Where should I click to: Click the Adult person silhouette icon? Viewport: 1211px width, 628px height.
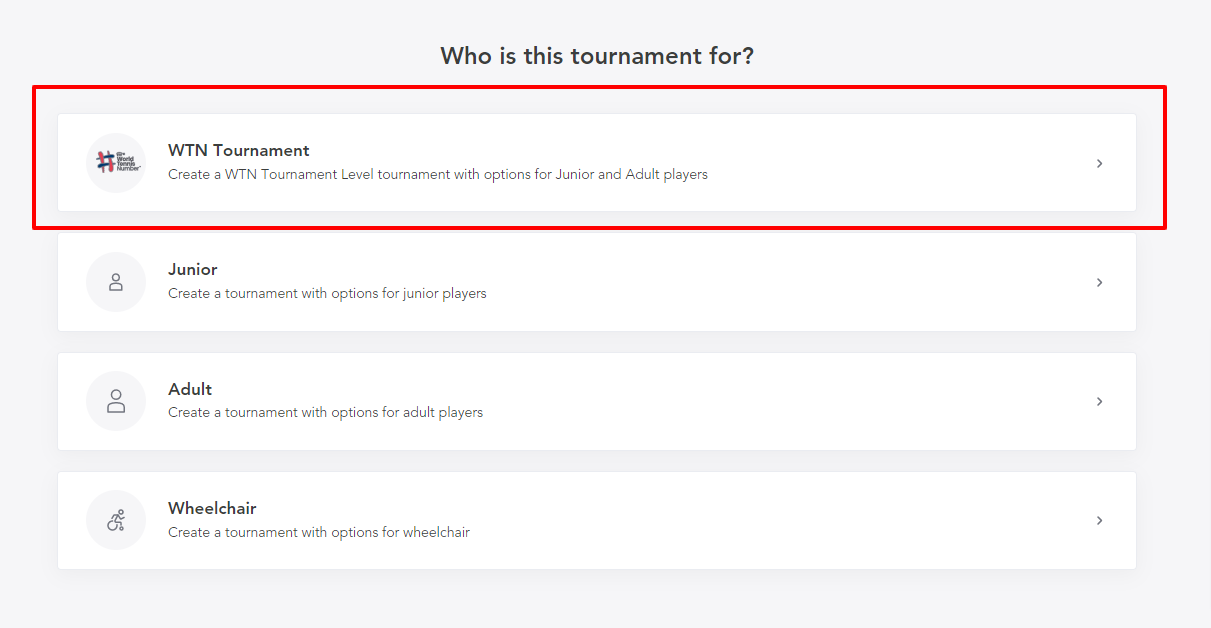click(x=116, y=401)
